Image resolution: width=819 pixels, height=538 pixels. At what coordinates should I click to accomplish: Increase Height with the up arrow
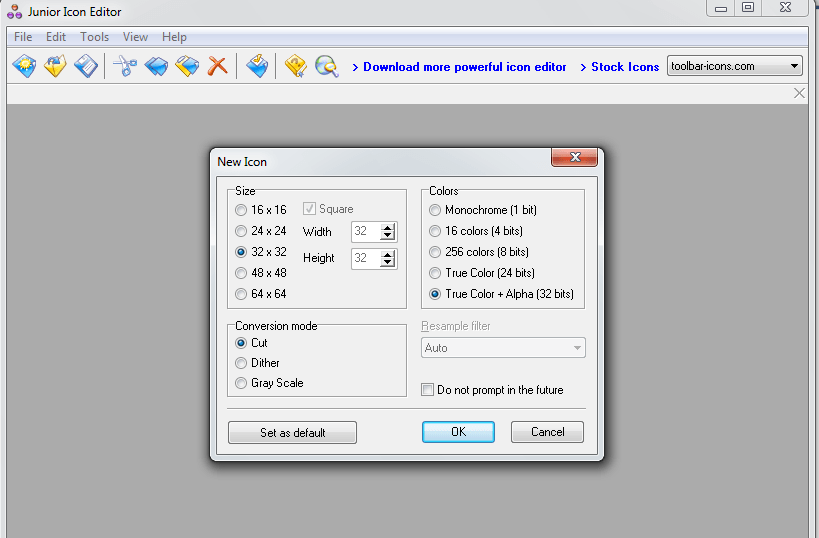388,254
